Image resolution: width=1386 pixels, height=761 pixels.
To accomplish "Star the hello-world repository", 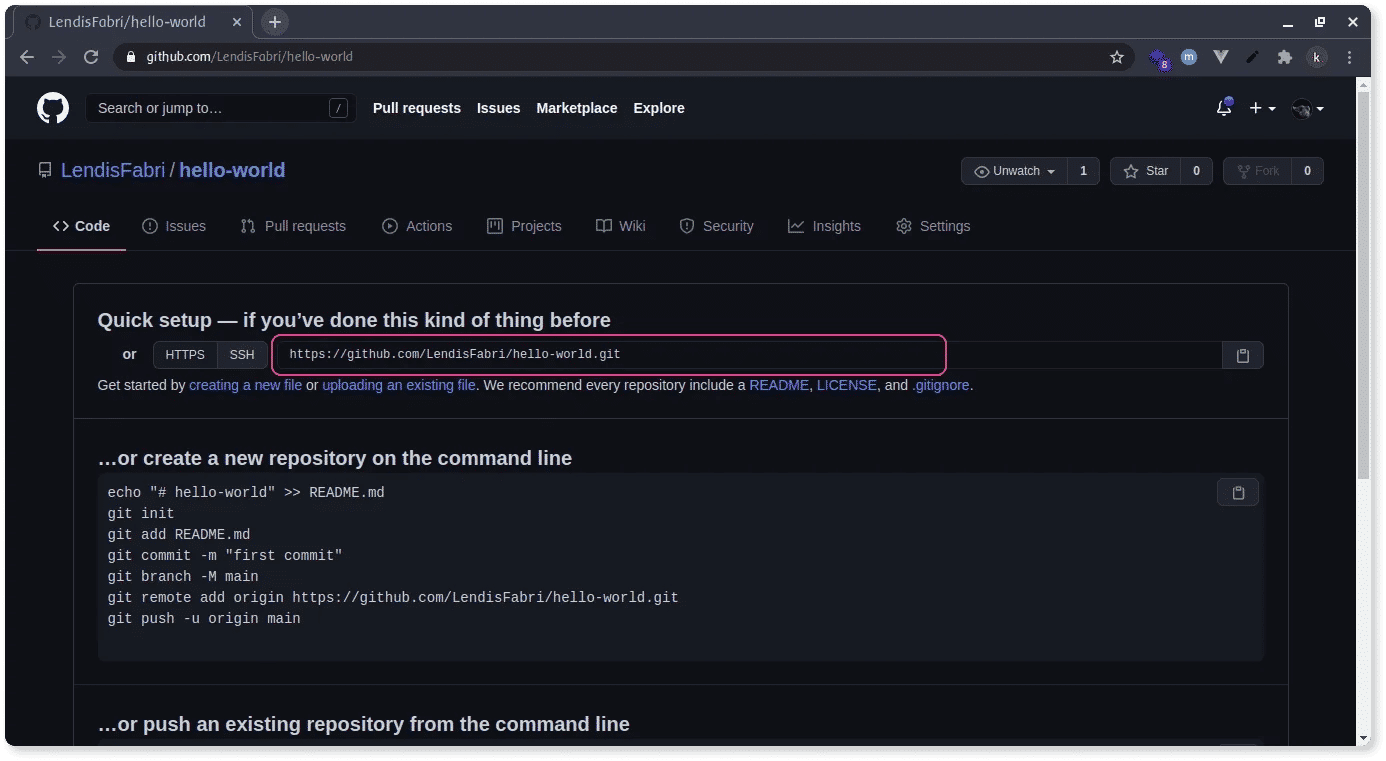I will coord(1146,171).
